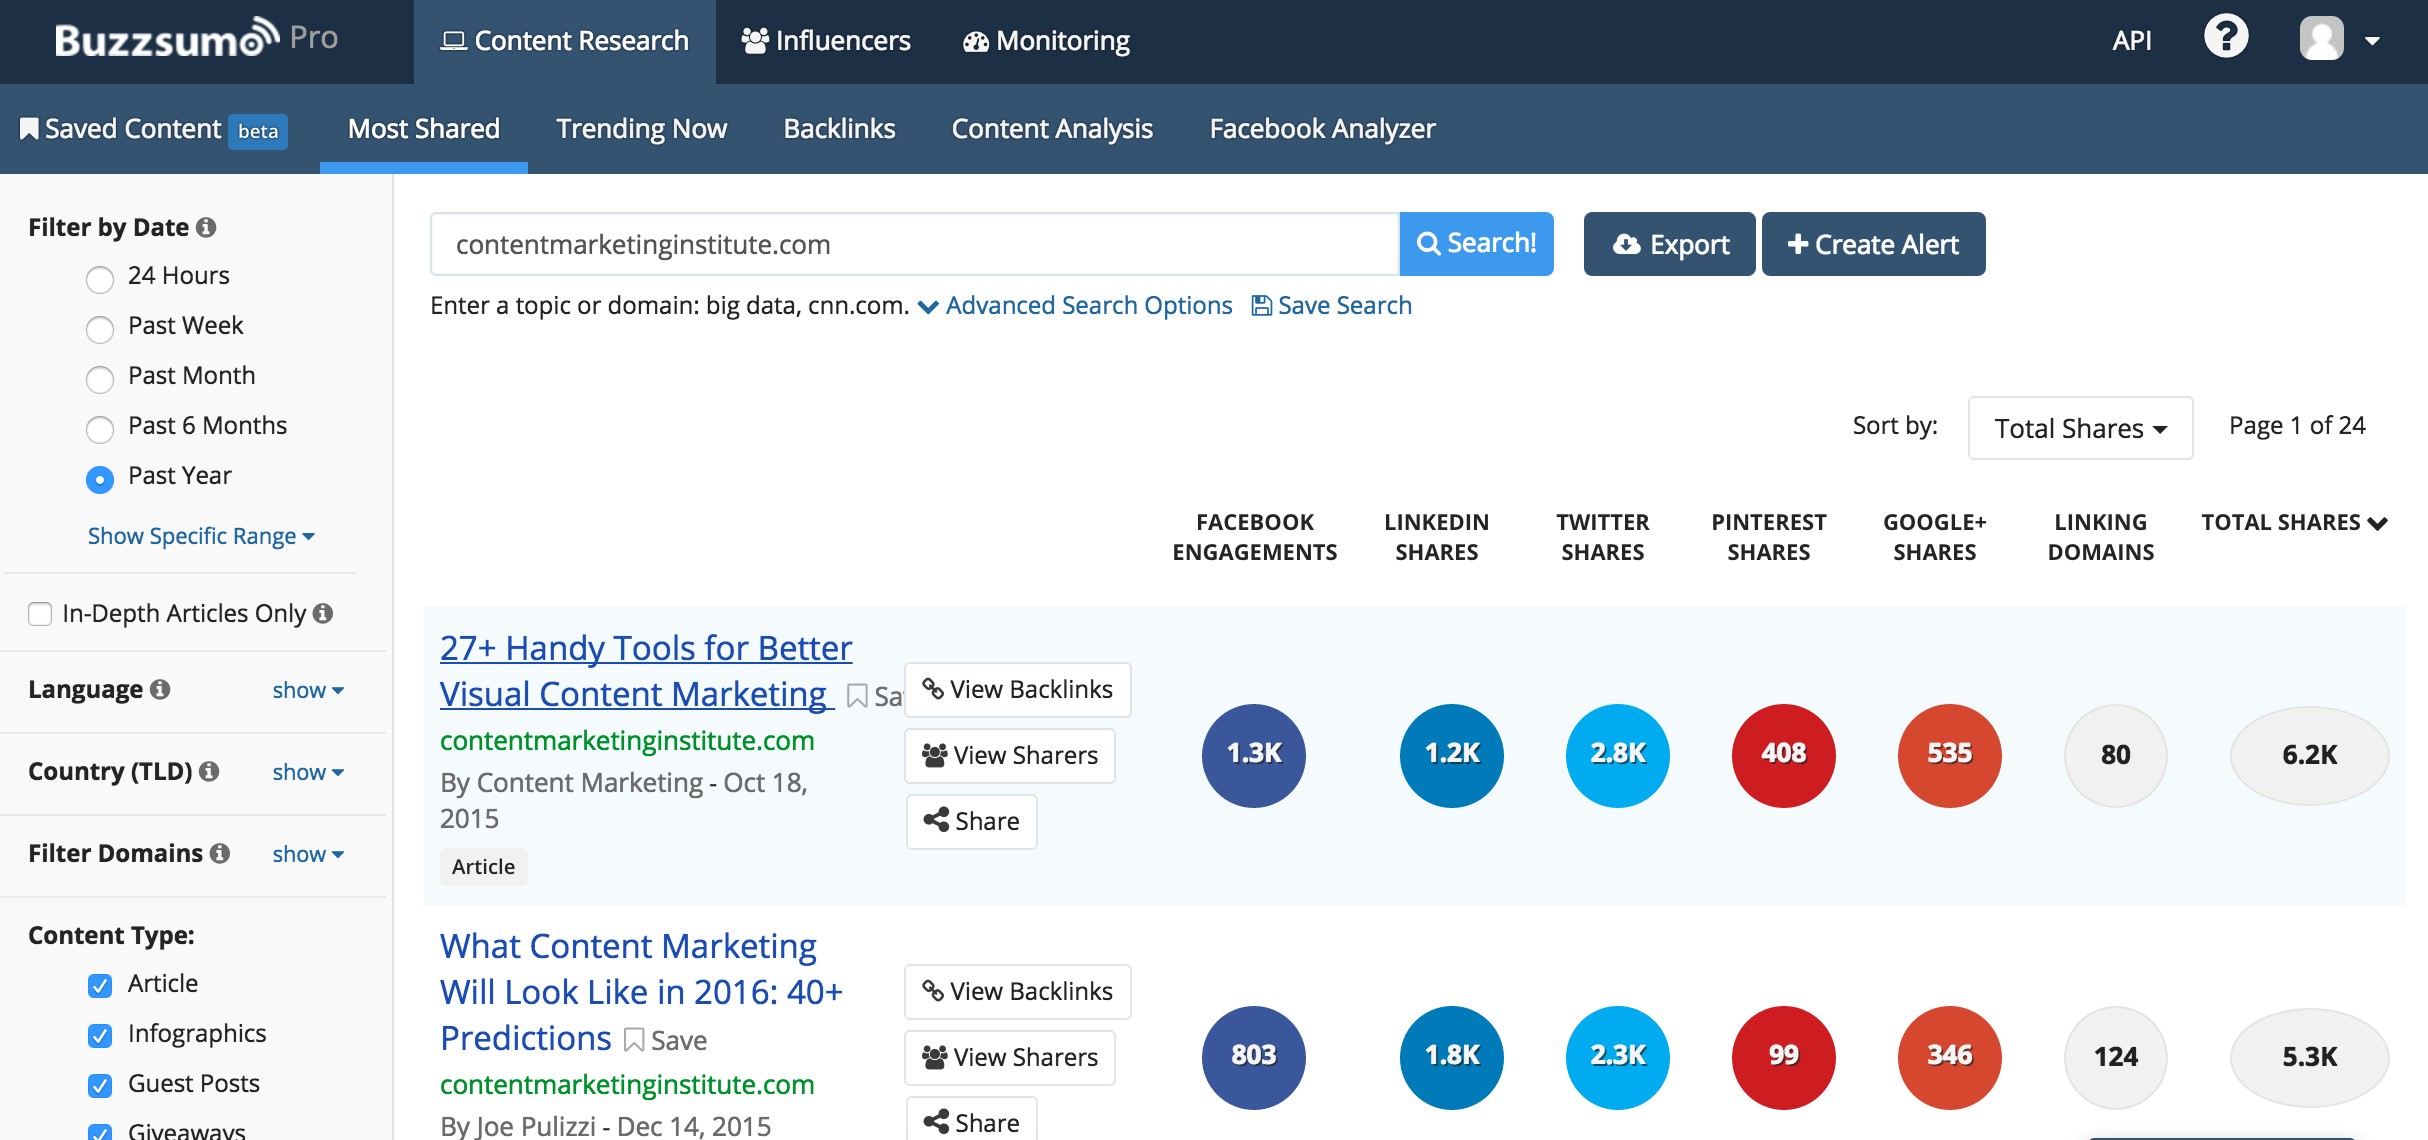Open the What Content Marketing Will Look Like article
Screen dimensions: 2428x1140
[641, 992]
